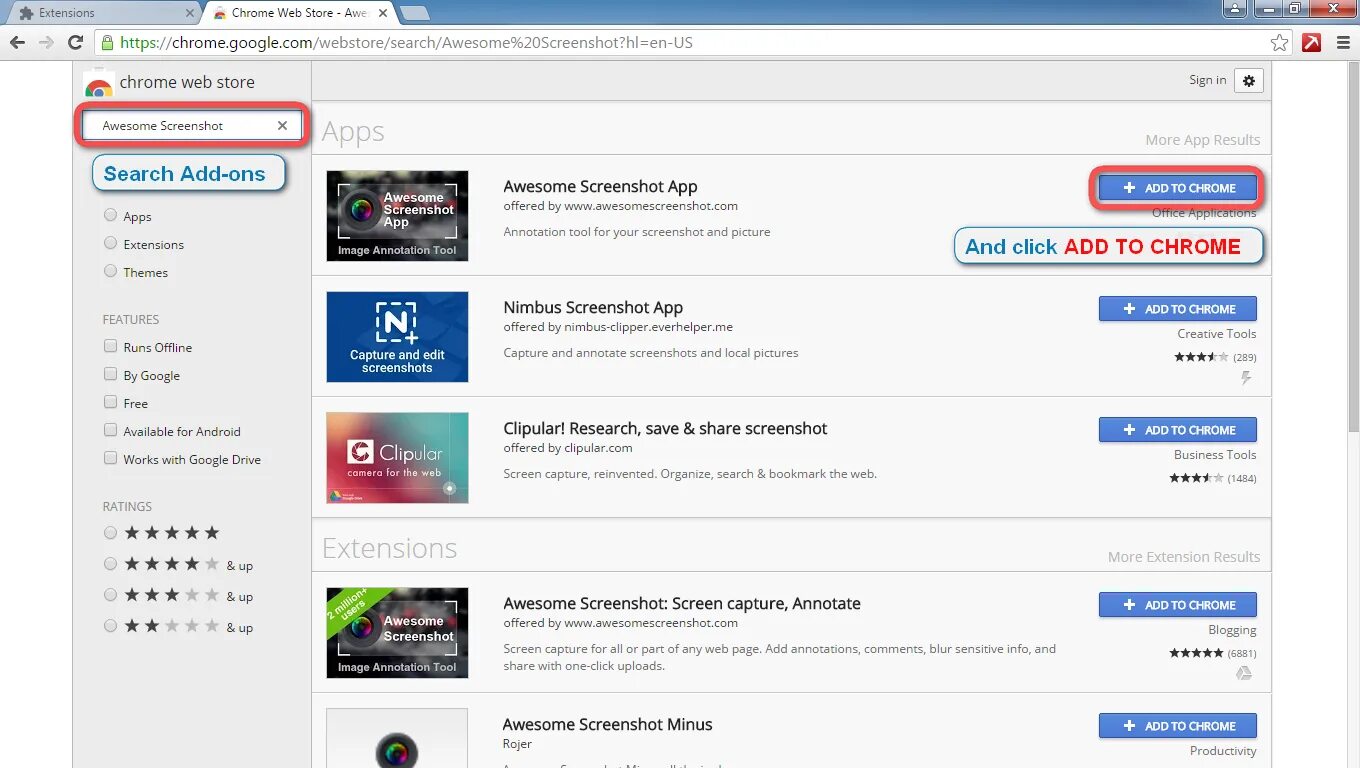Click the green padlock security icon
The image size is (1360, 768).
coord(107,43)
